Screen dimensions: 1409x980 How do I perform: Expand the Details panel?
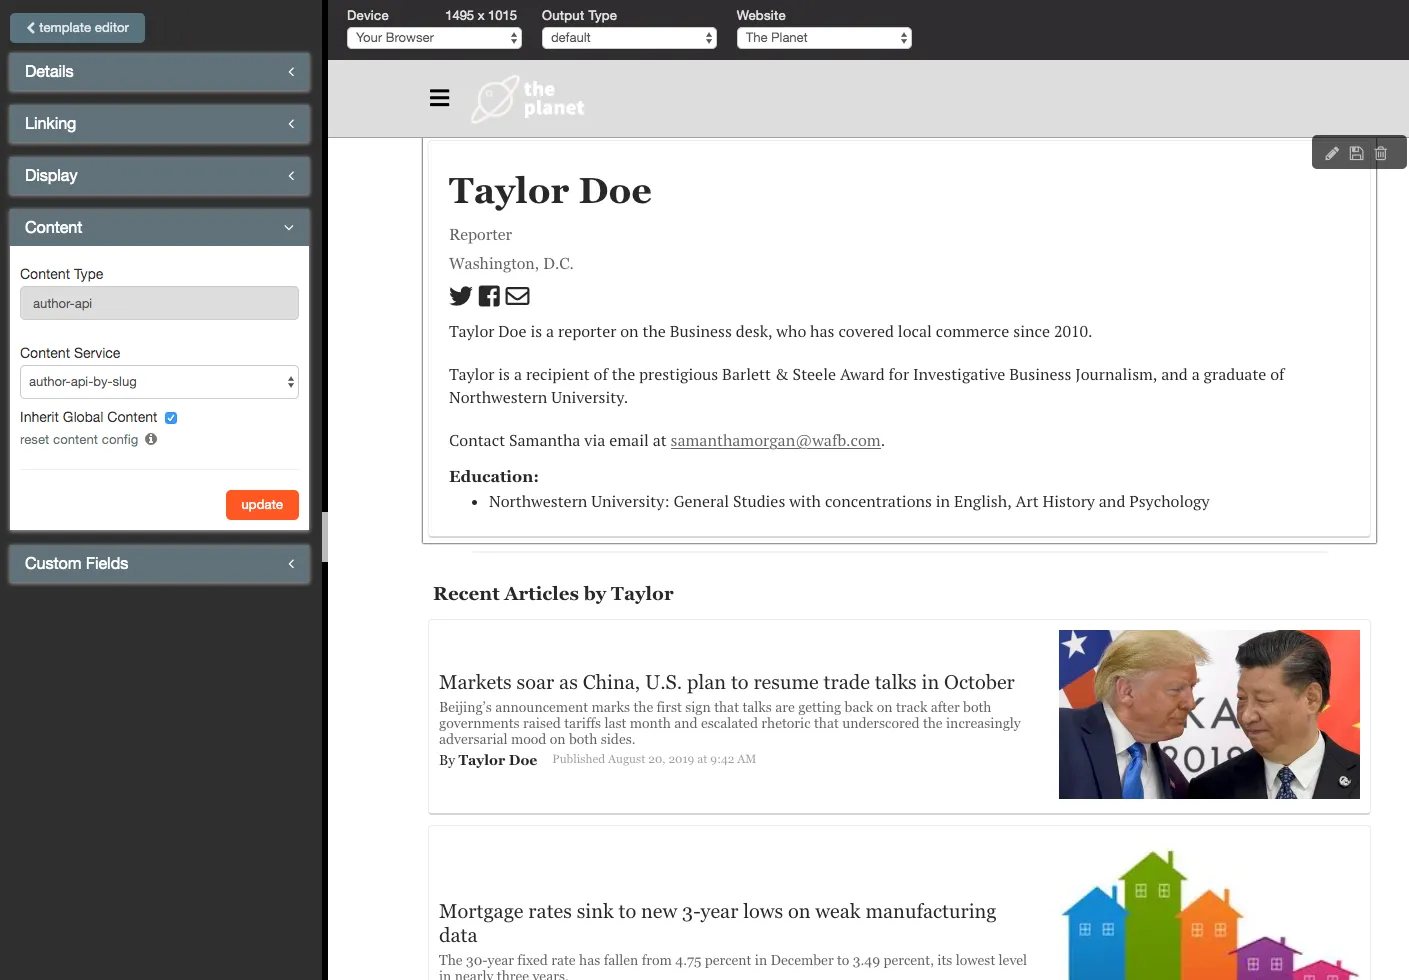click(x=159, y=72)
